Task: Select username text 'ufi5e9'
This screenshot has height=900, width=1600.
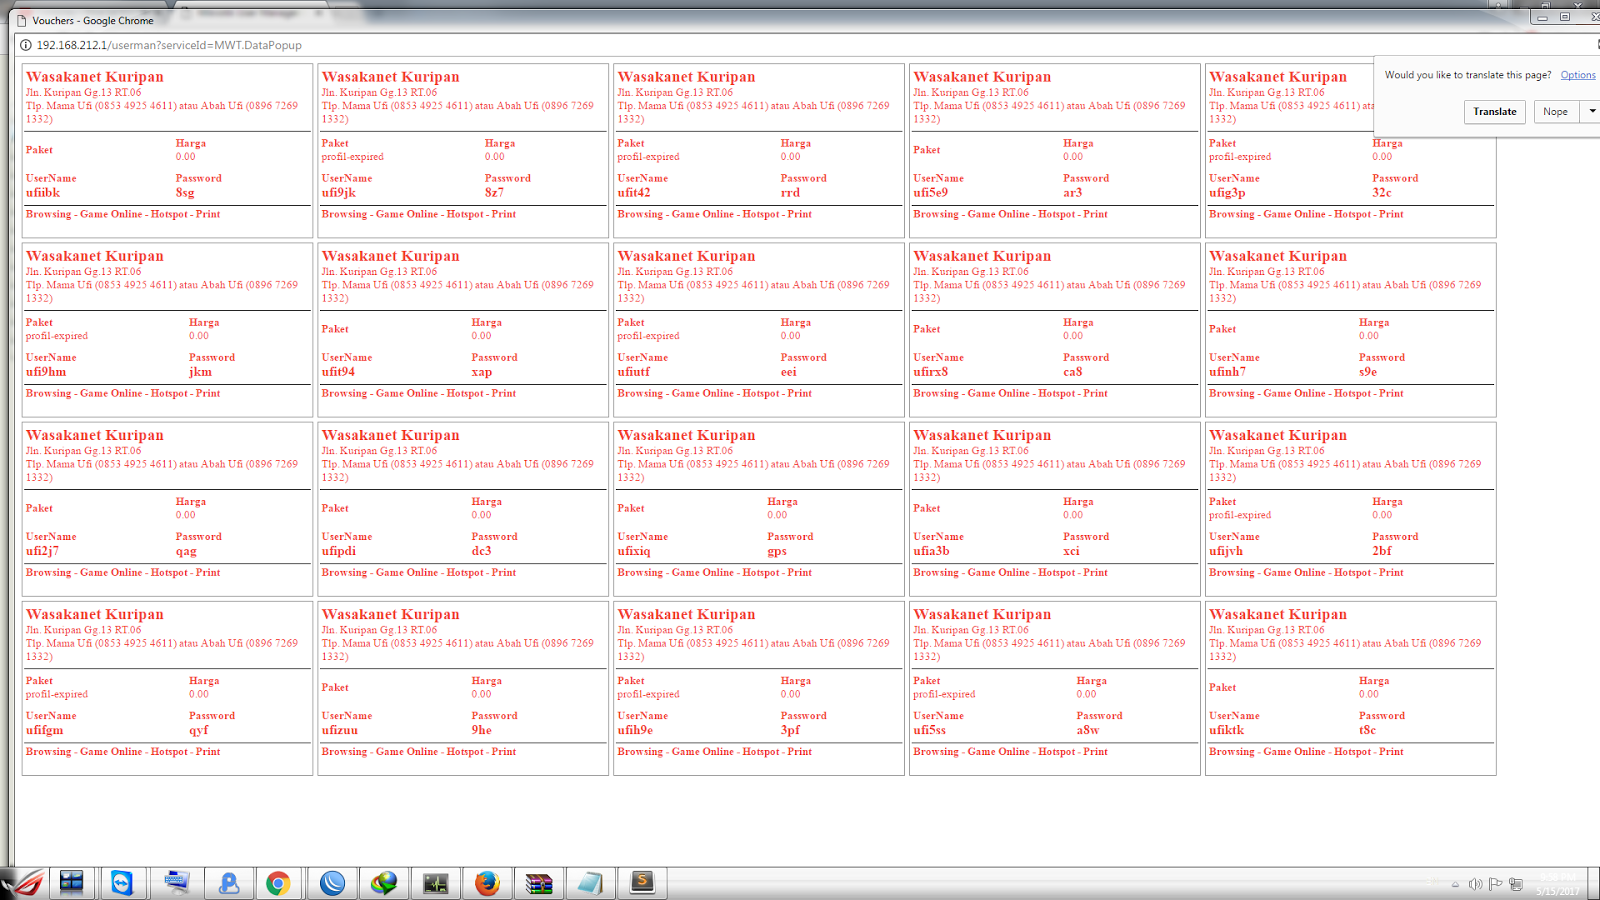Action: (931, 193)
